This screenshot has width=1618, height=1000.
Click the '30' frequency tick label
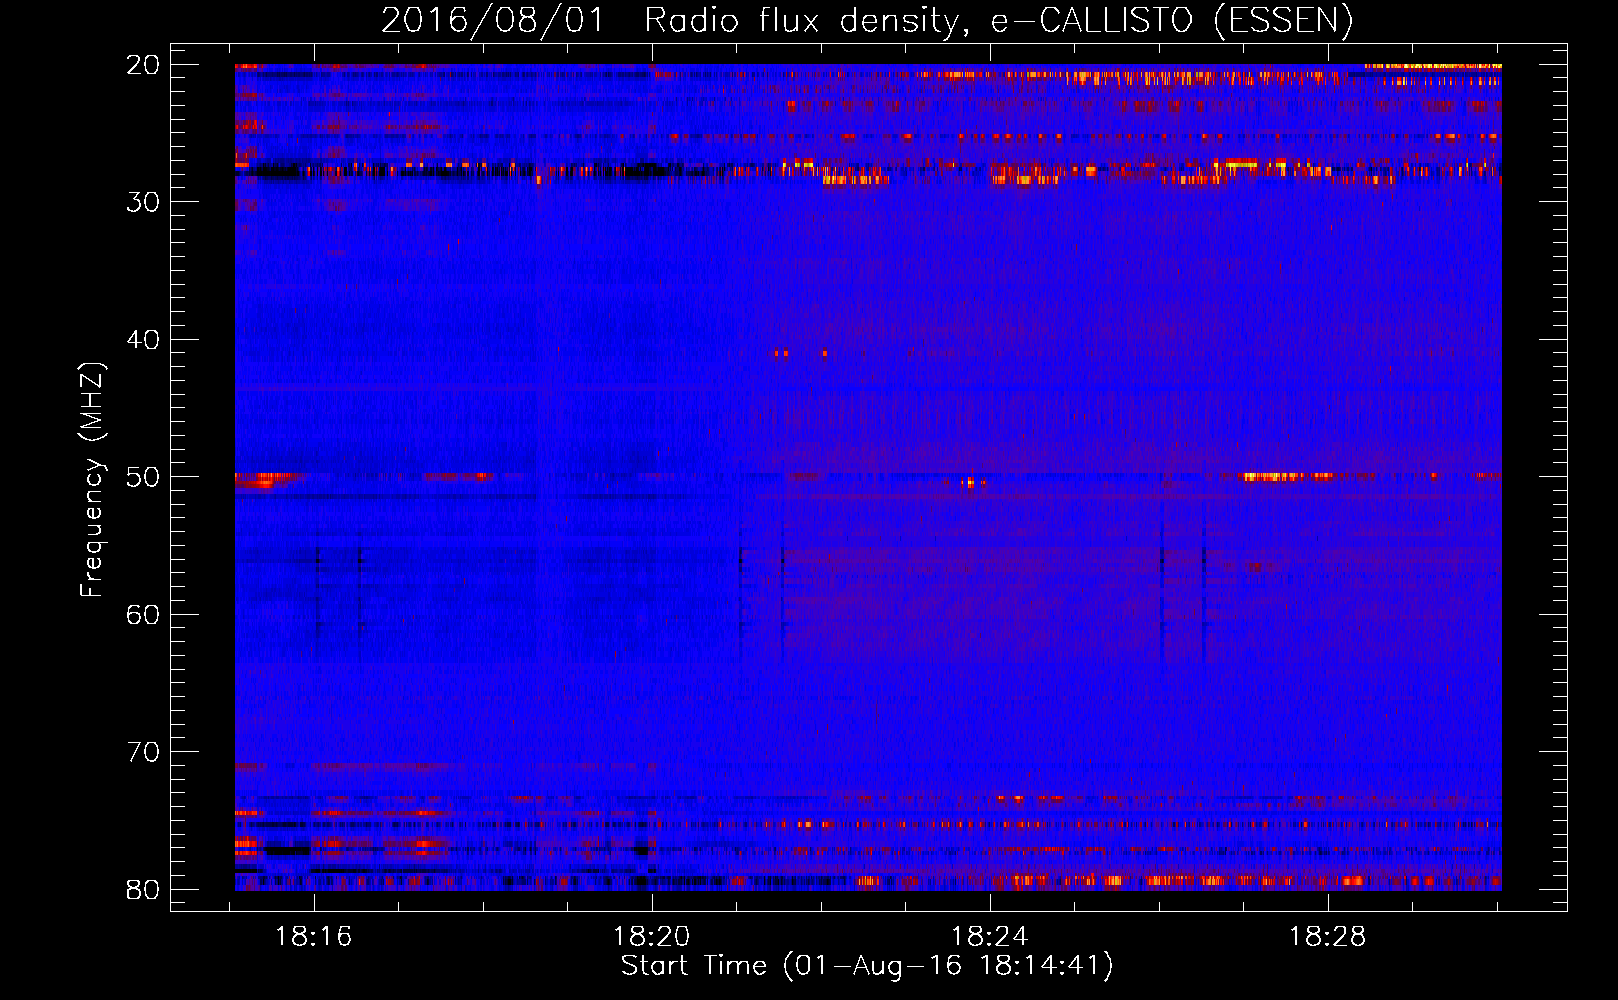(143, 202)
